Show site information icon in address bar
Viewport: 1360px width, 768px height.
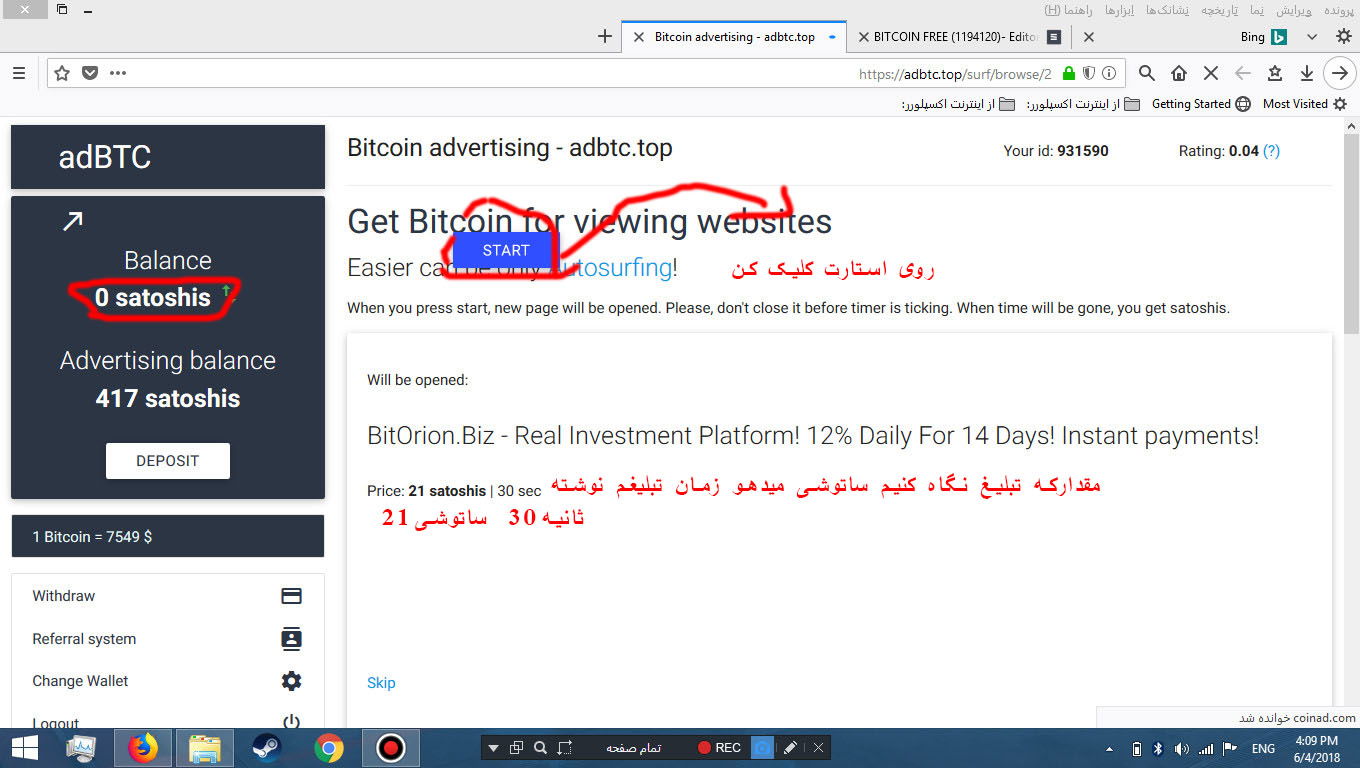(1109, 73)
